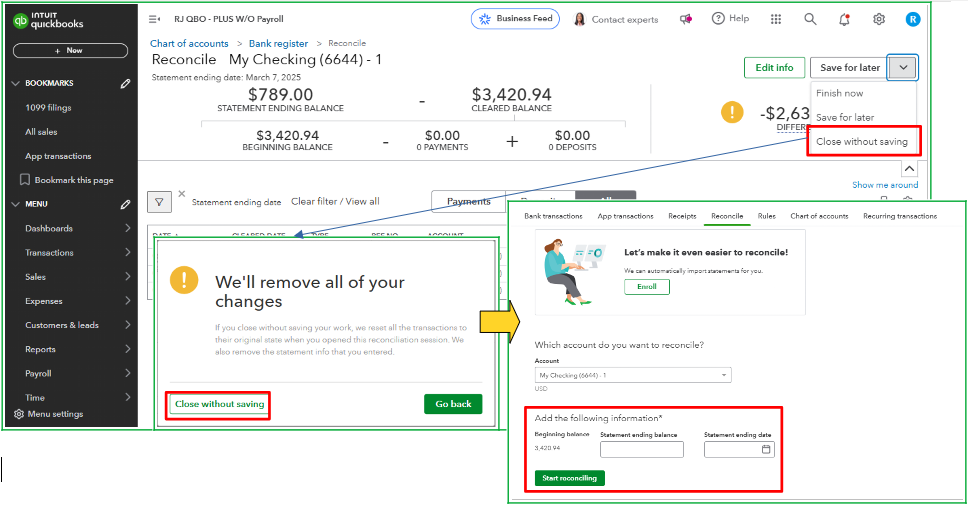Open Reconcile tab

727,216
